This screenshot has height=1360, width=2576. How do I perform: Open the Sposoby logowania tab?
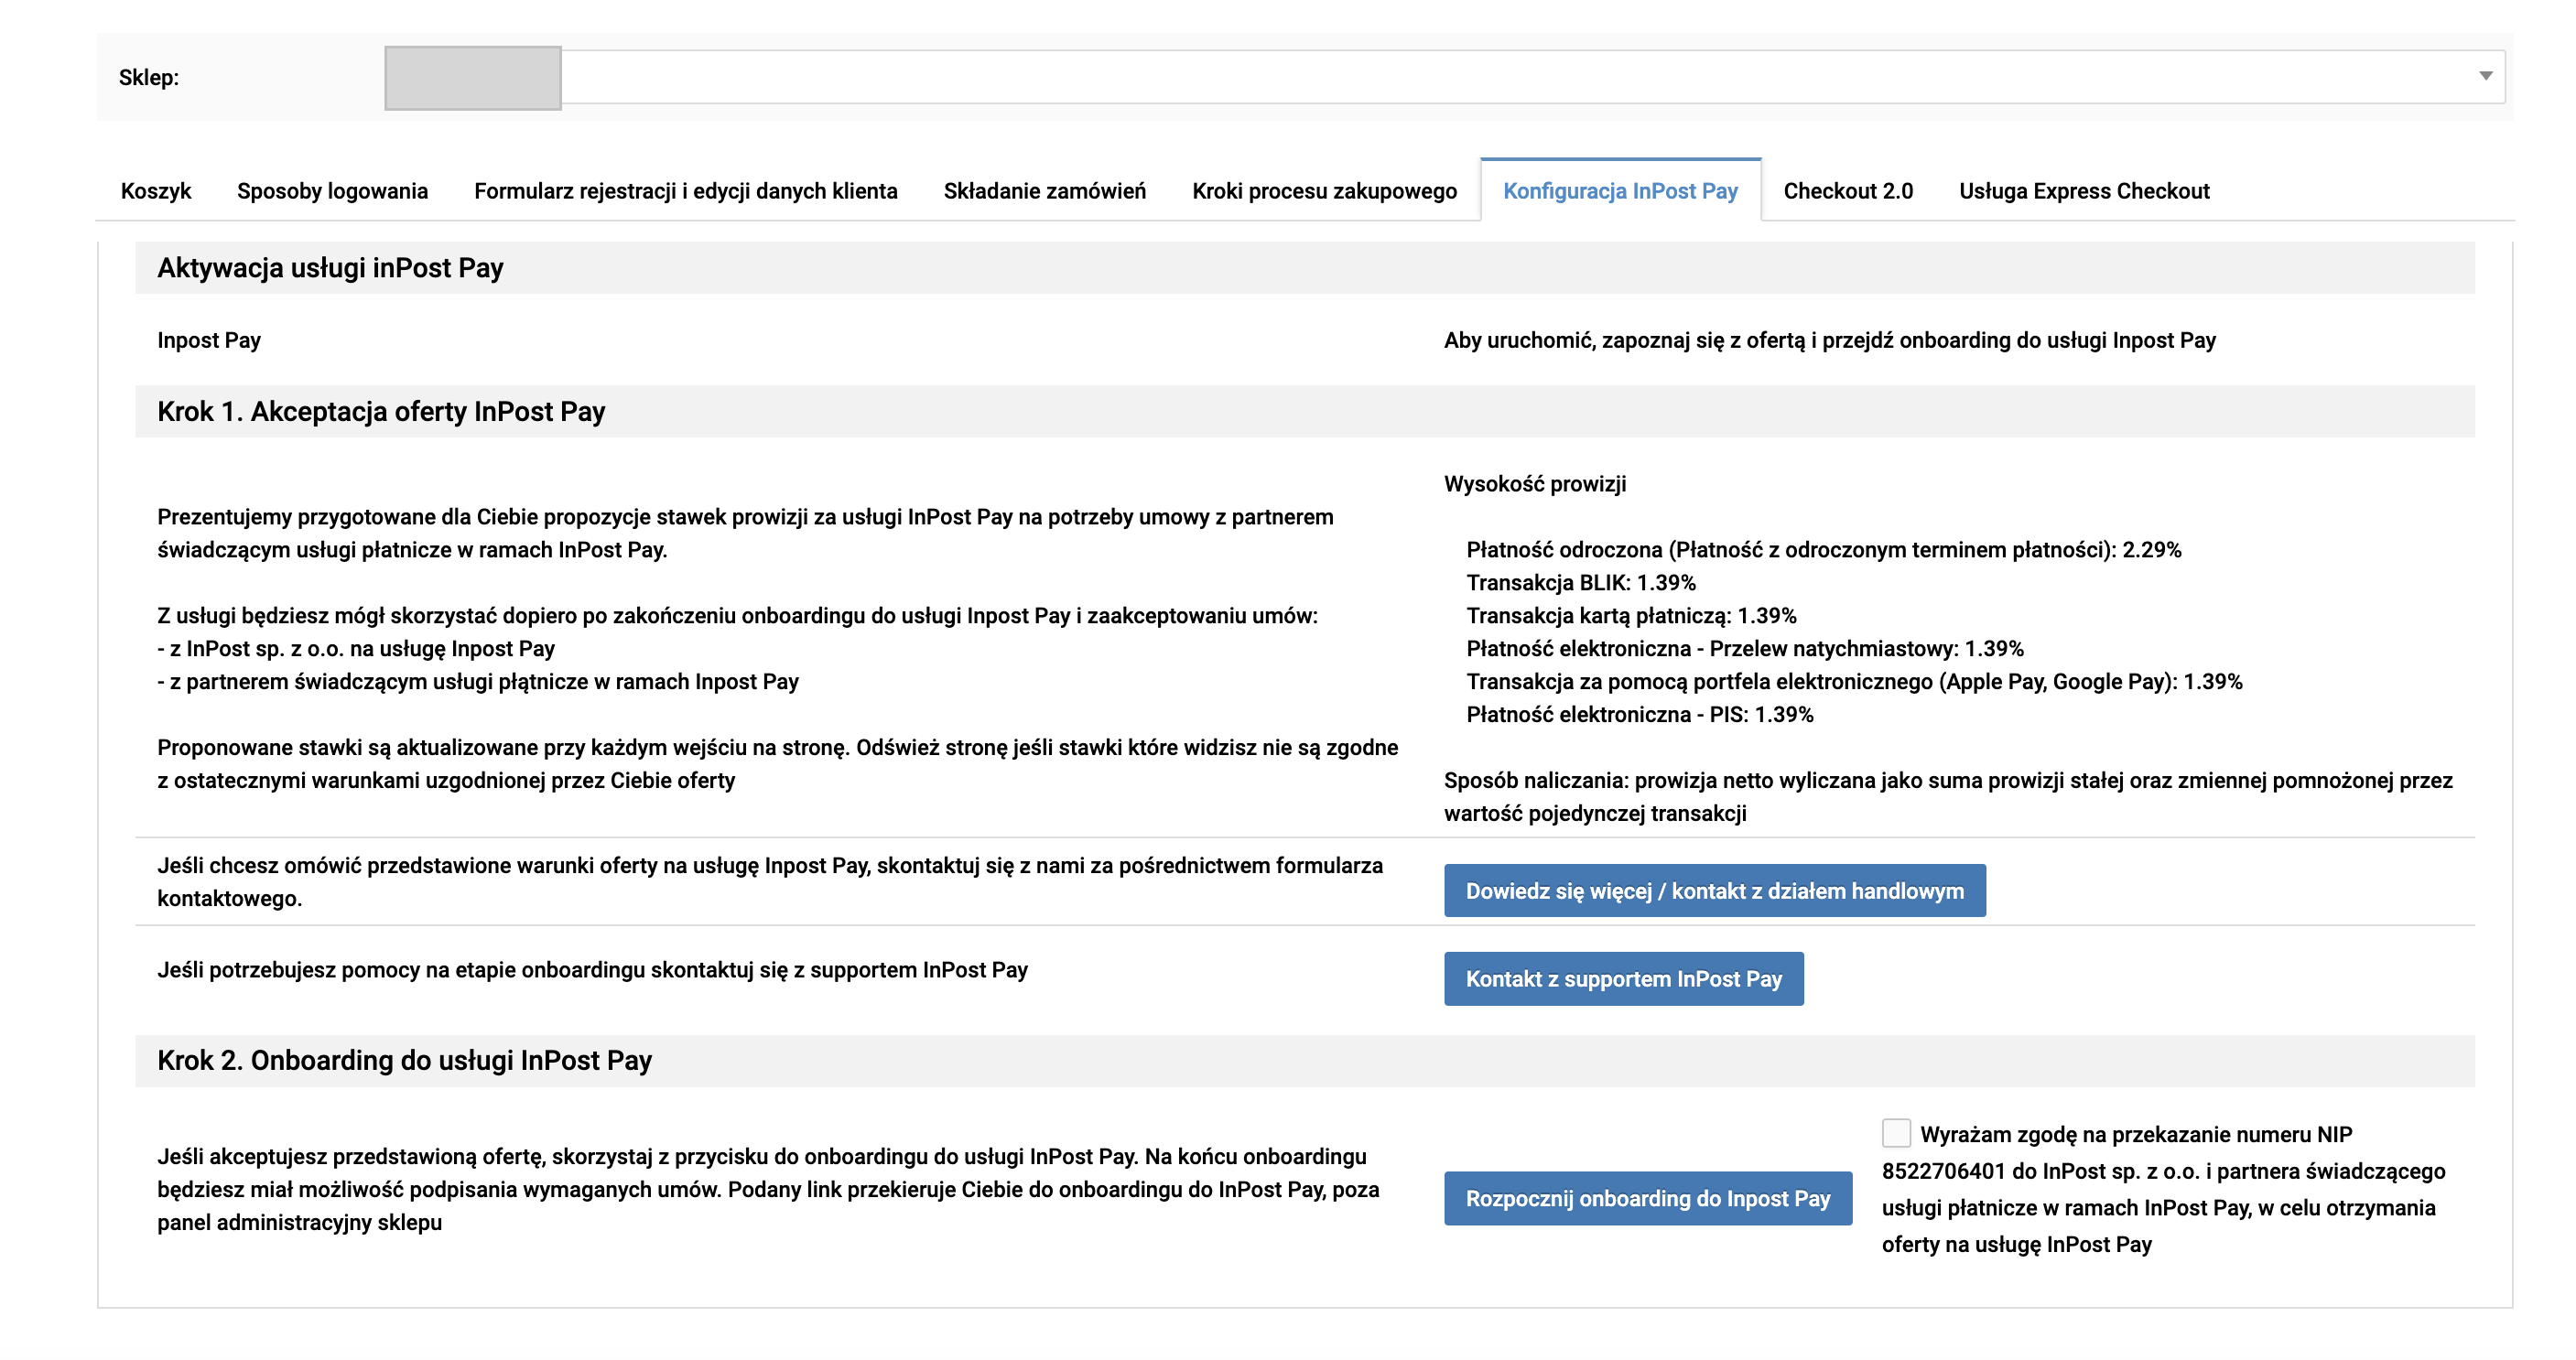pyautogui.click(x=332, y=191)
